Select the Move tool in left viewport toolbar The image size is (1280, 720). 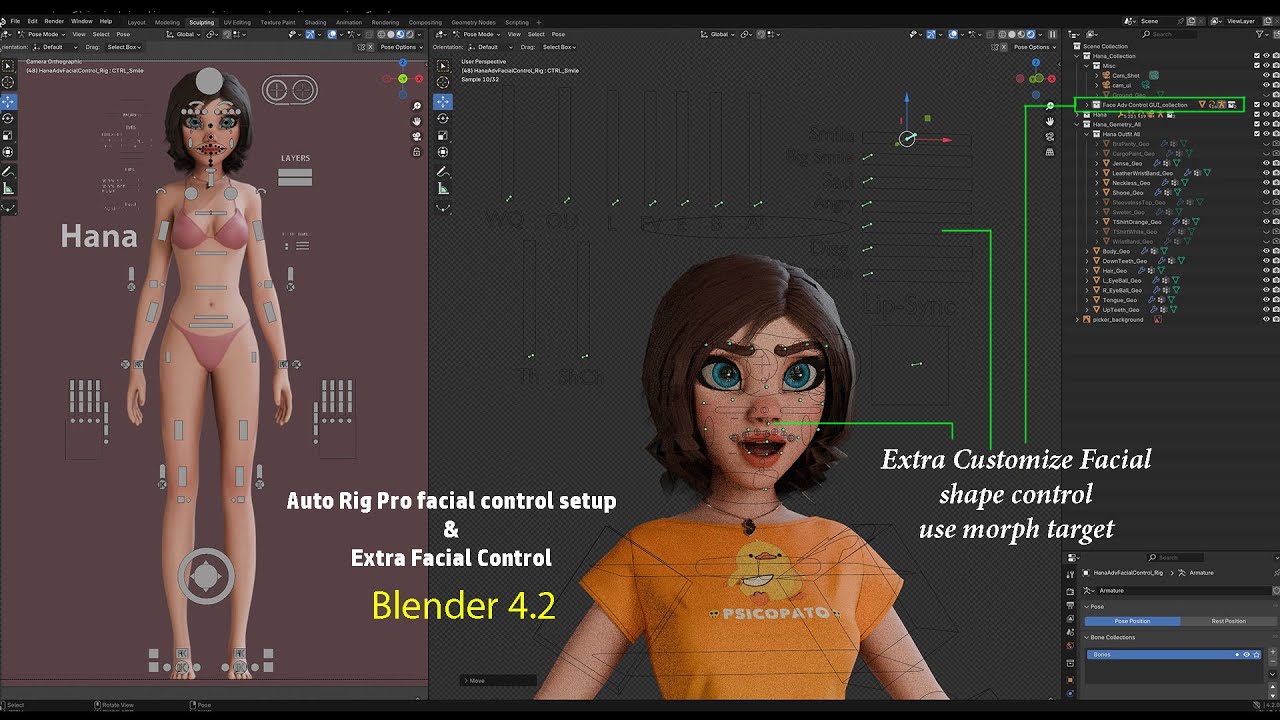(x=8, y=101)
